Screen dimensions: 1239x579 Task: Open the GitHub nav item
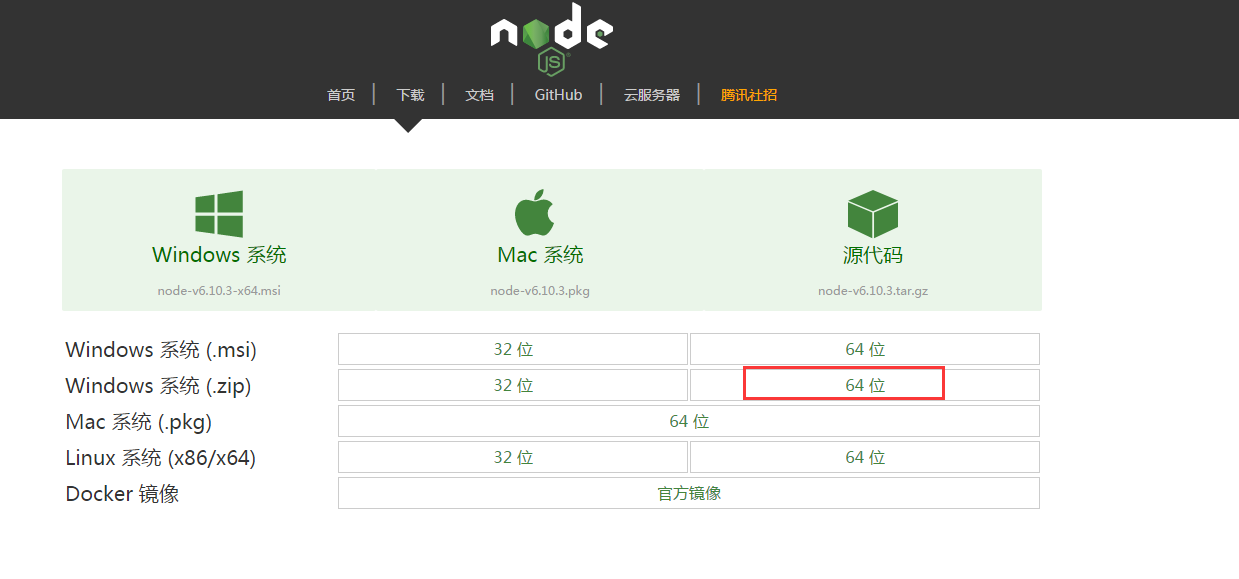coord(558,95)
